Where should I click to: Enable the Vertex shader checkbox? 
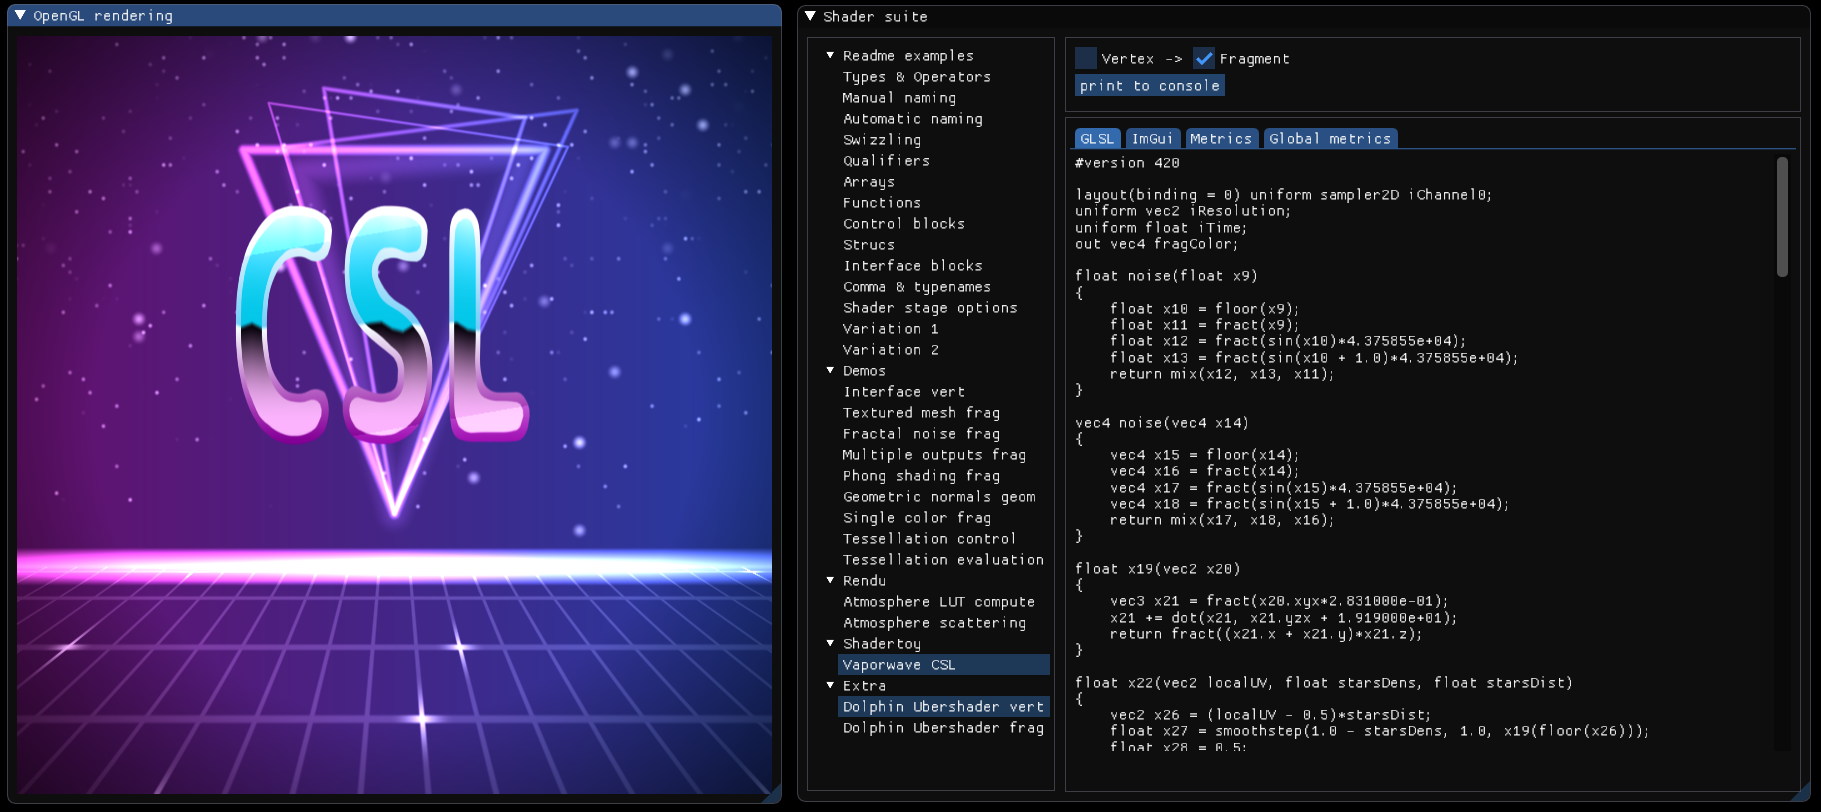1086,58
